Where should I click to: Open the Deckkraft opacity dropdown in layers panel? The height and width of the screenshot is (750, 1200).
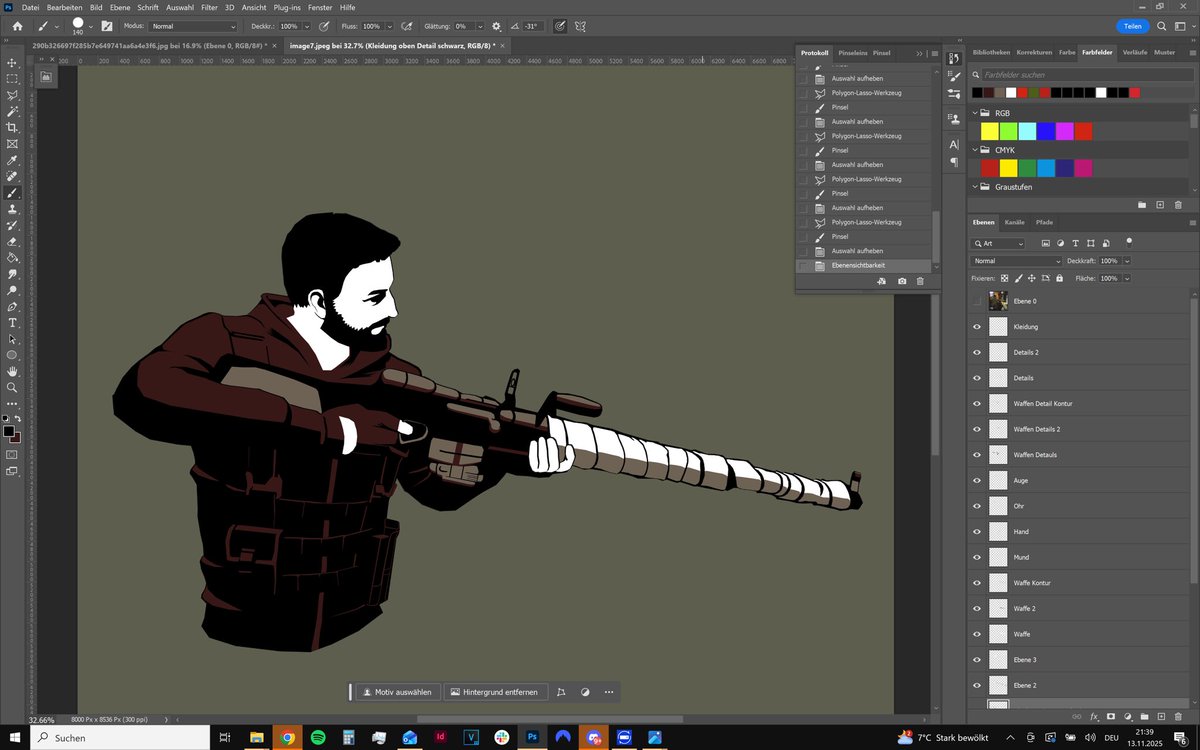[1127, 261]
